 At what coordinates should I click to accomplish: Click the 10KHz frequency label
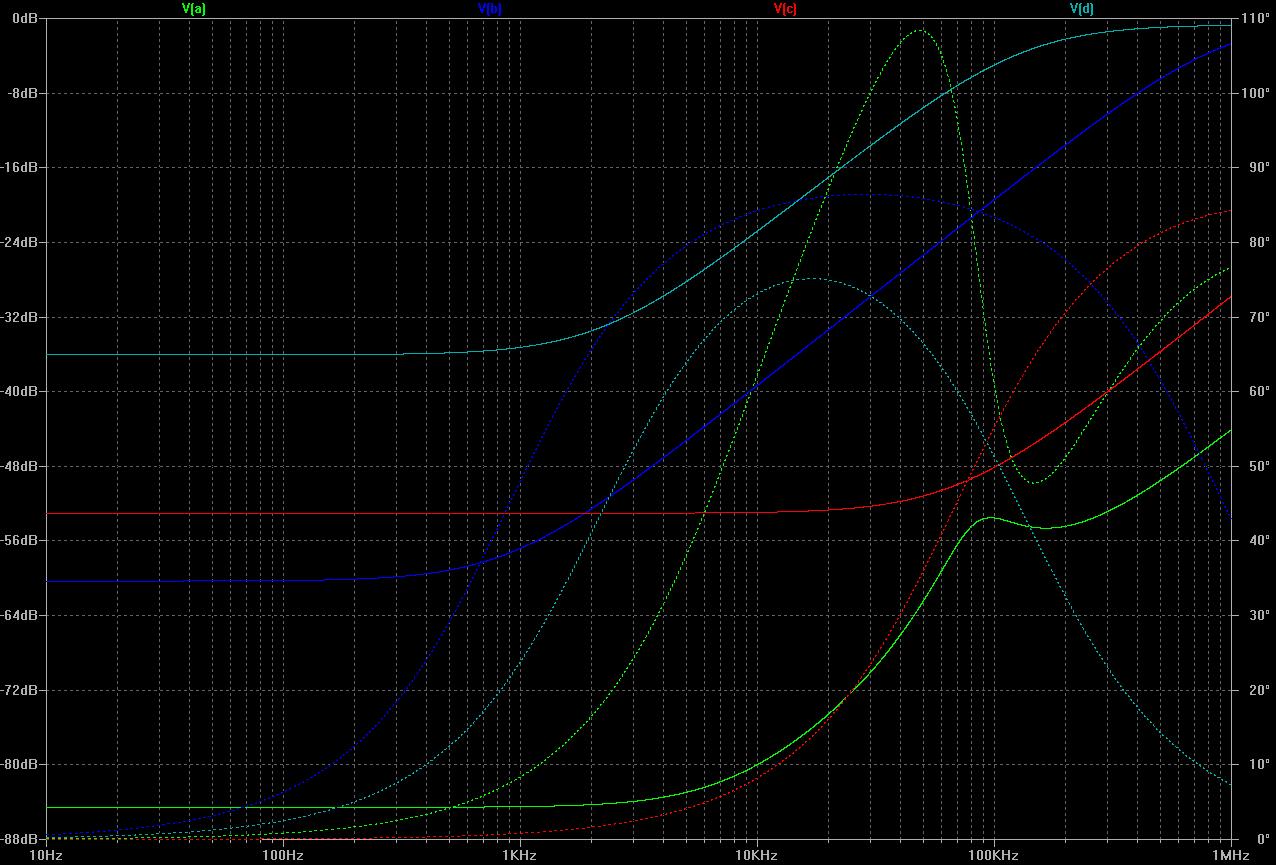coord(756,856)
